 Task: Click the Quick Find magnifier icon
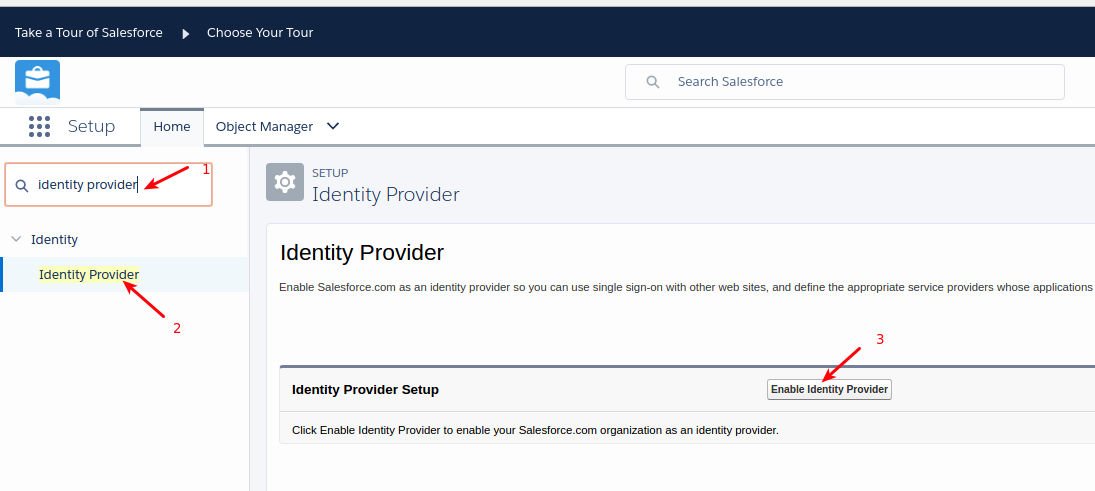point(22,185)
